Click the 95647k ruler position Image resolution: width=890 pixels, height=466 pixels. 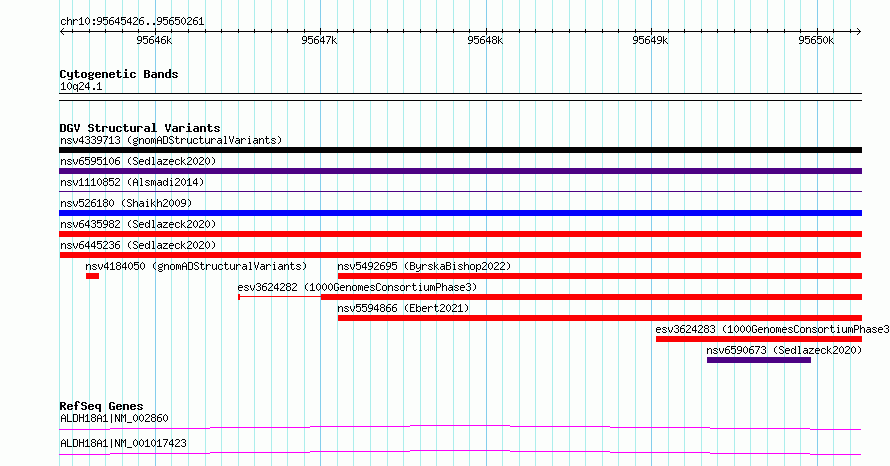319,40
